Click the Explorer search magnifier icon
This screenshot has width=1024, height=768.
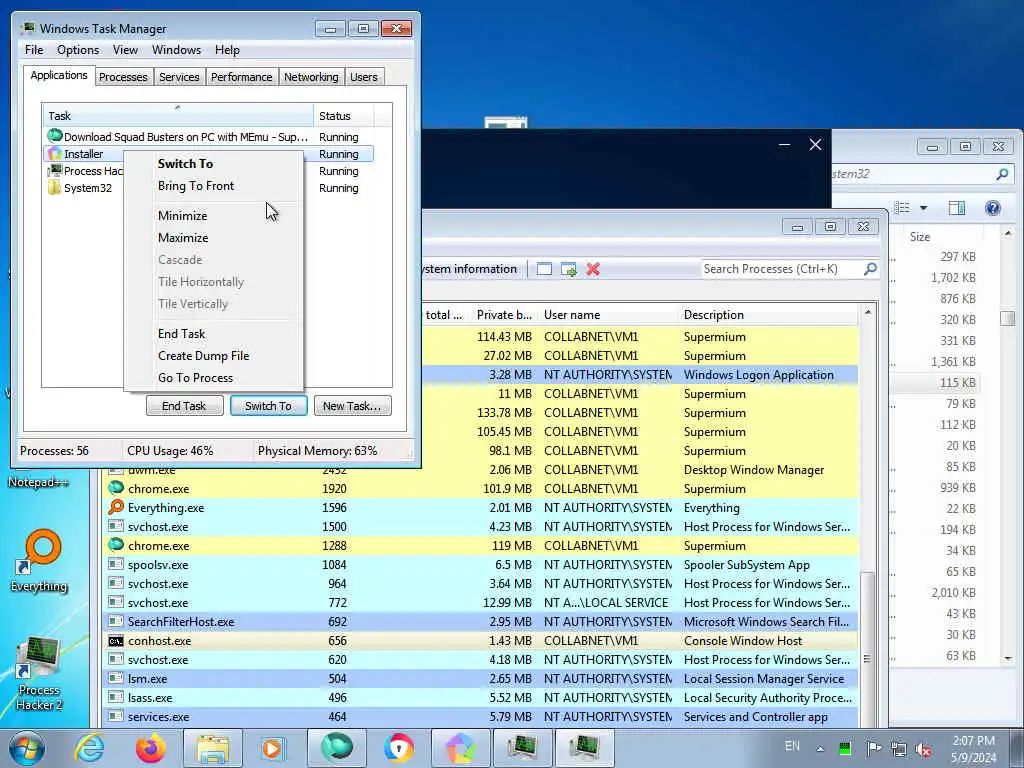tap(1002, 174)
